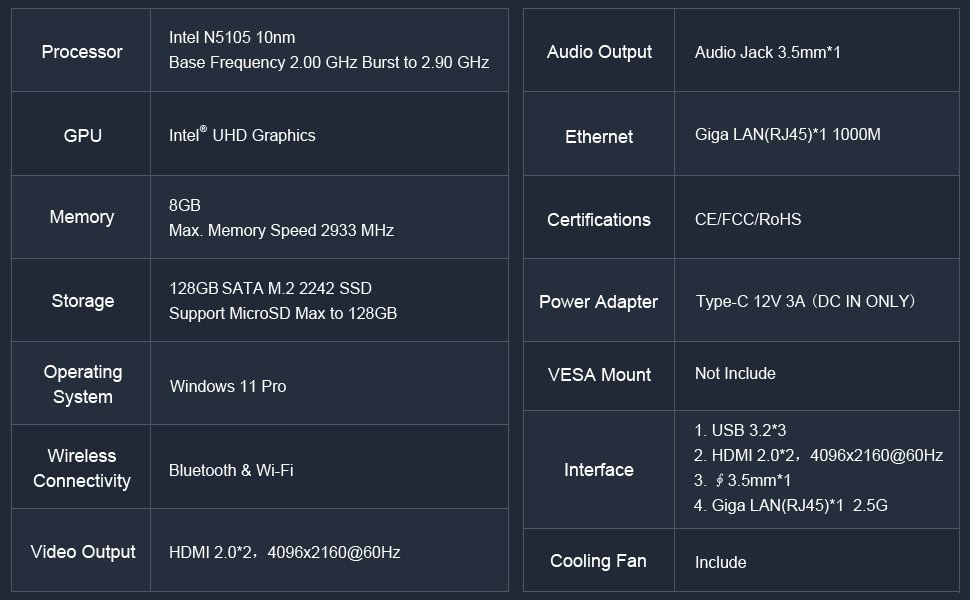Select the Bluetooth & Wi-Fi text
This screenshot has width=970, height=600.
coord(231,470)
